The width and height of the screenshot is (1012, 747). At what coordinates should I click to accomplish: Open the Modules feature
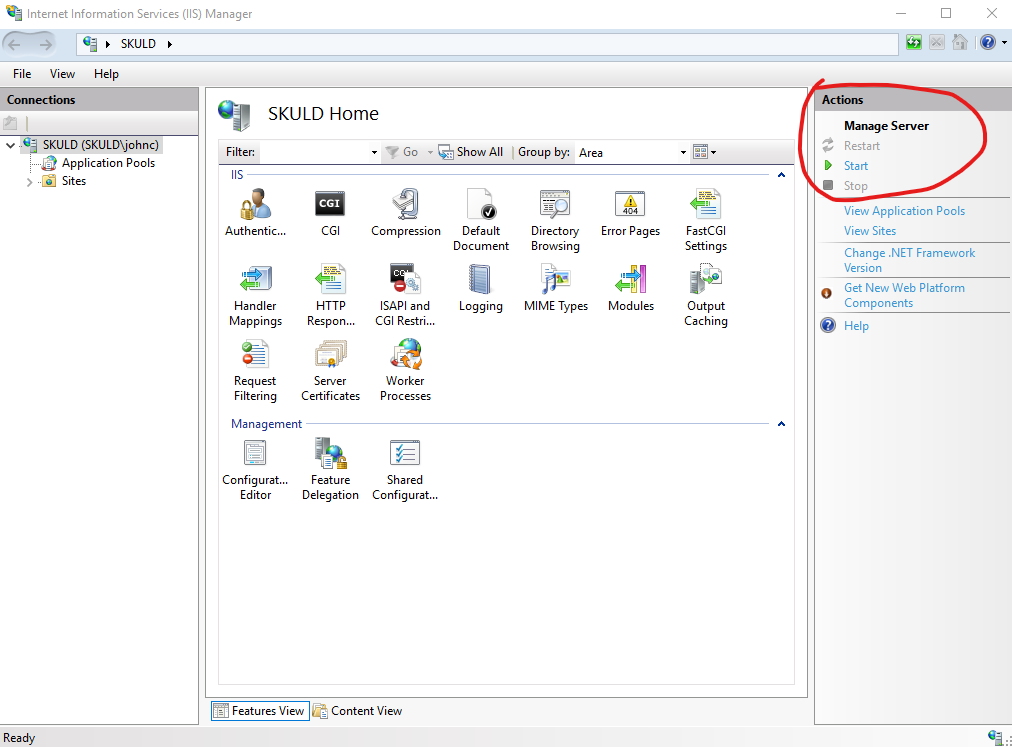(631, 289)
